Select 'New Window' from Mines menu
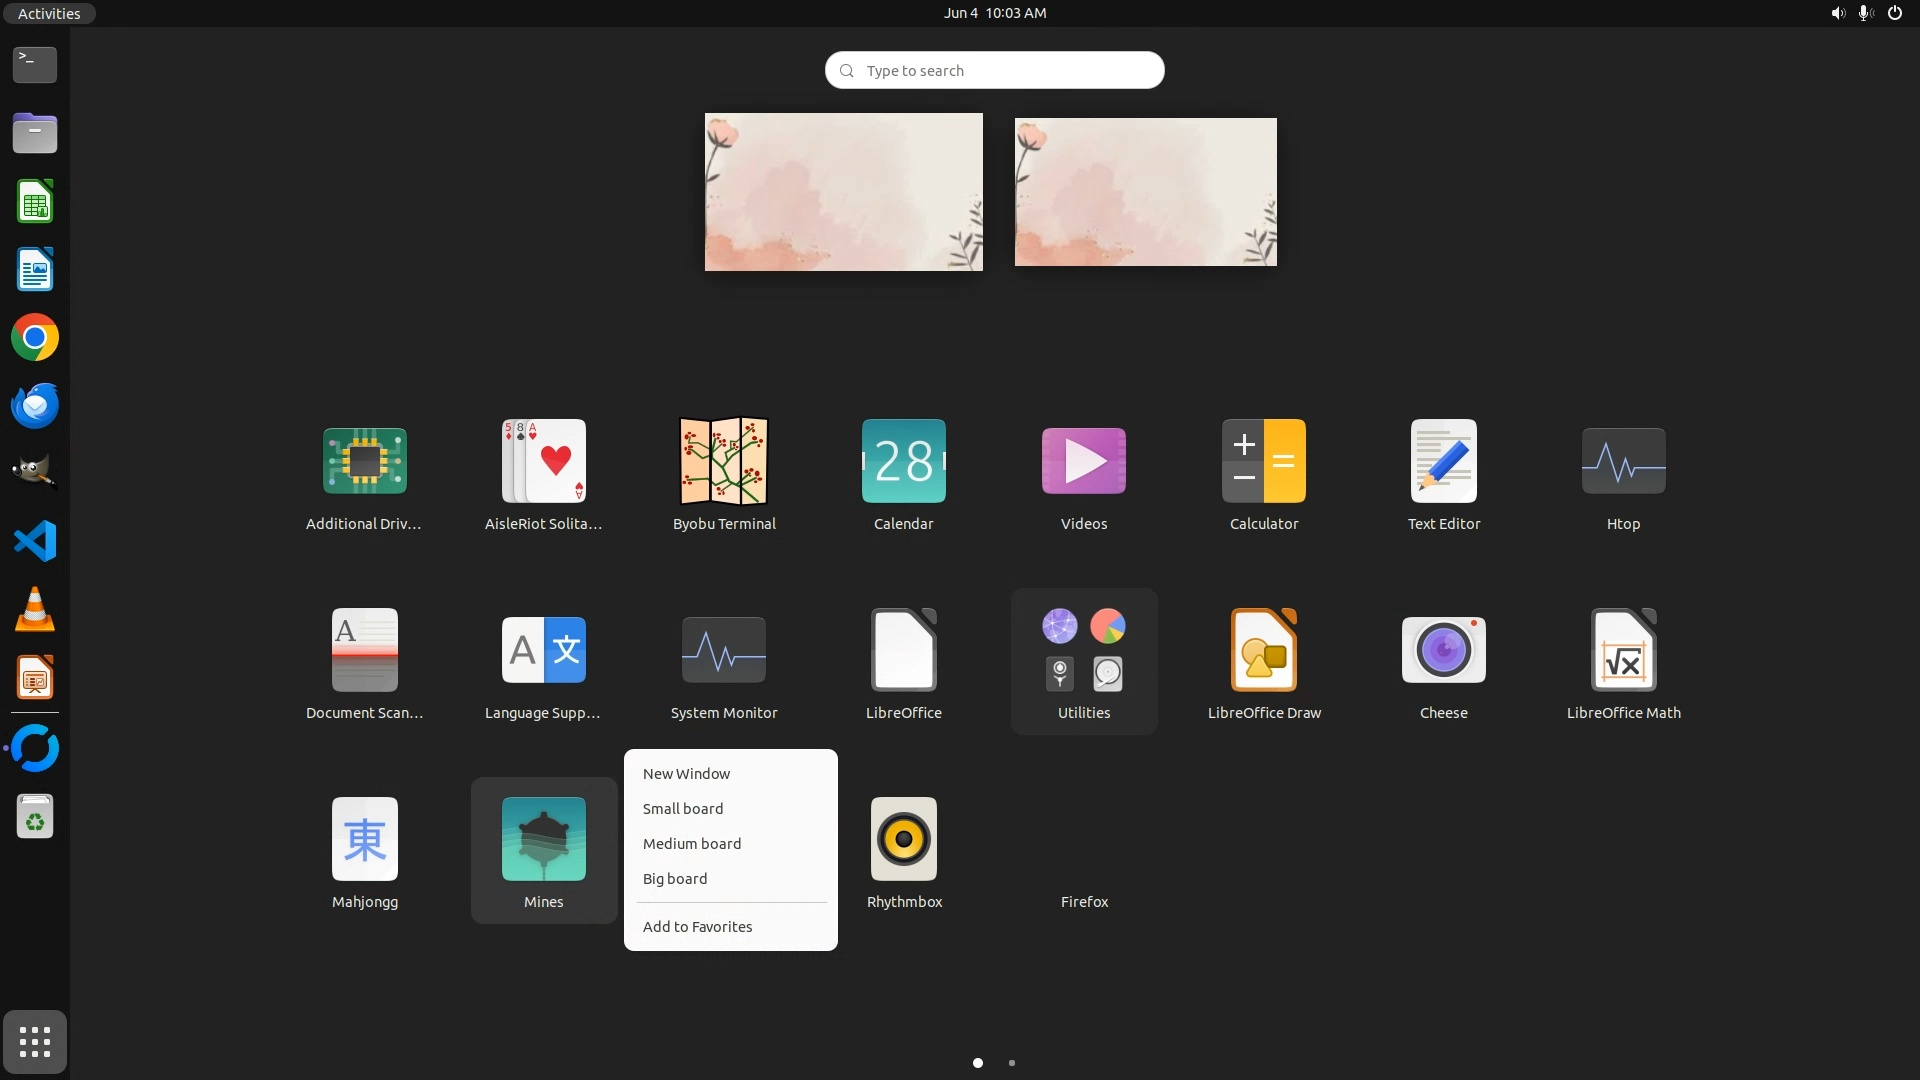The height and width of the screenshot is (1080, 1920). (686, 774)
